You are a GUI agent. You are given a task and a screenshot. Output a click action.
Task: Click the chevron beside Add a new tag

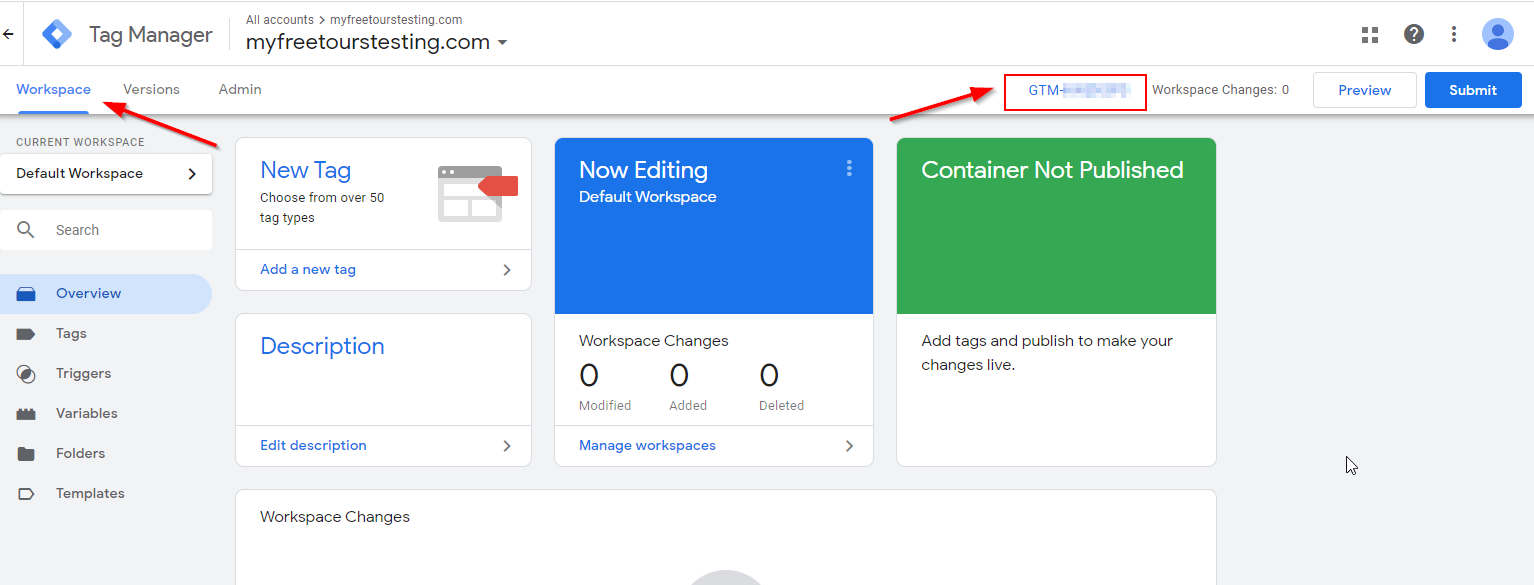pos(507,270)
